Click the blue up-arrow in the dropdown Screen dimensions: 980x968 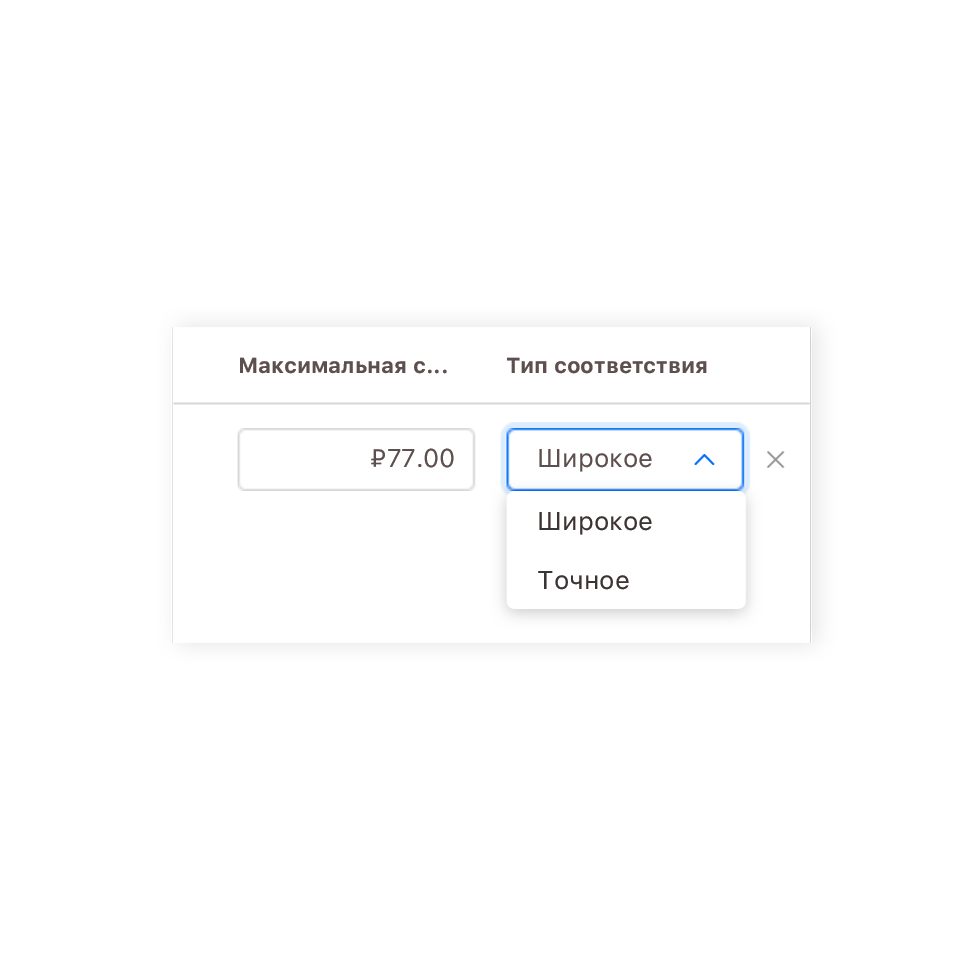[704, 460]
